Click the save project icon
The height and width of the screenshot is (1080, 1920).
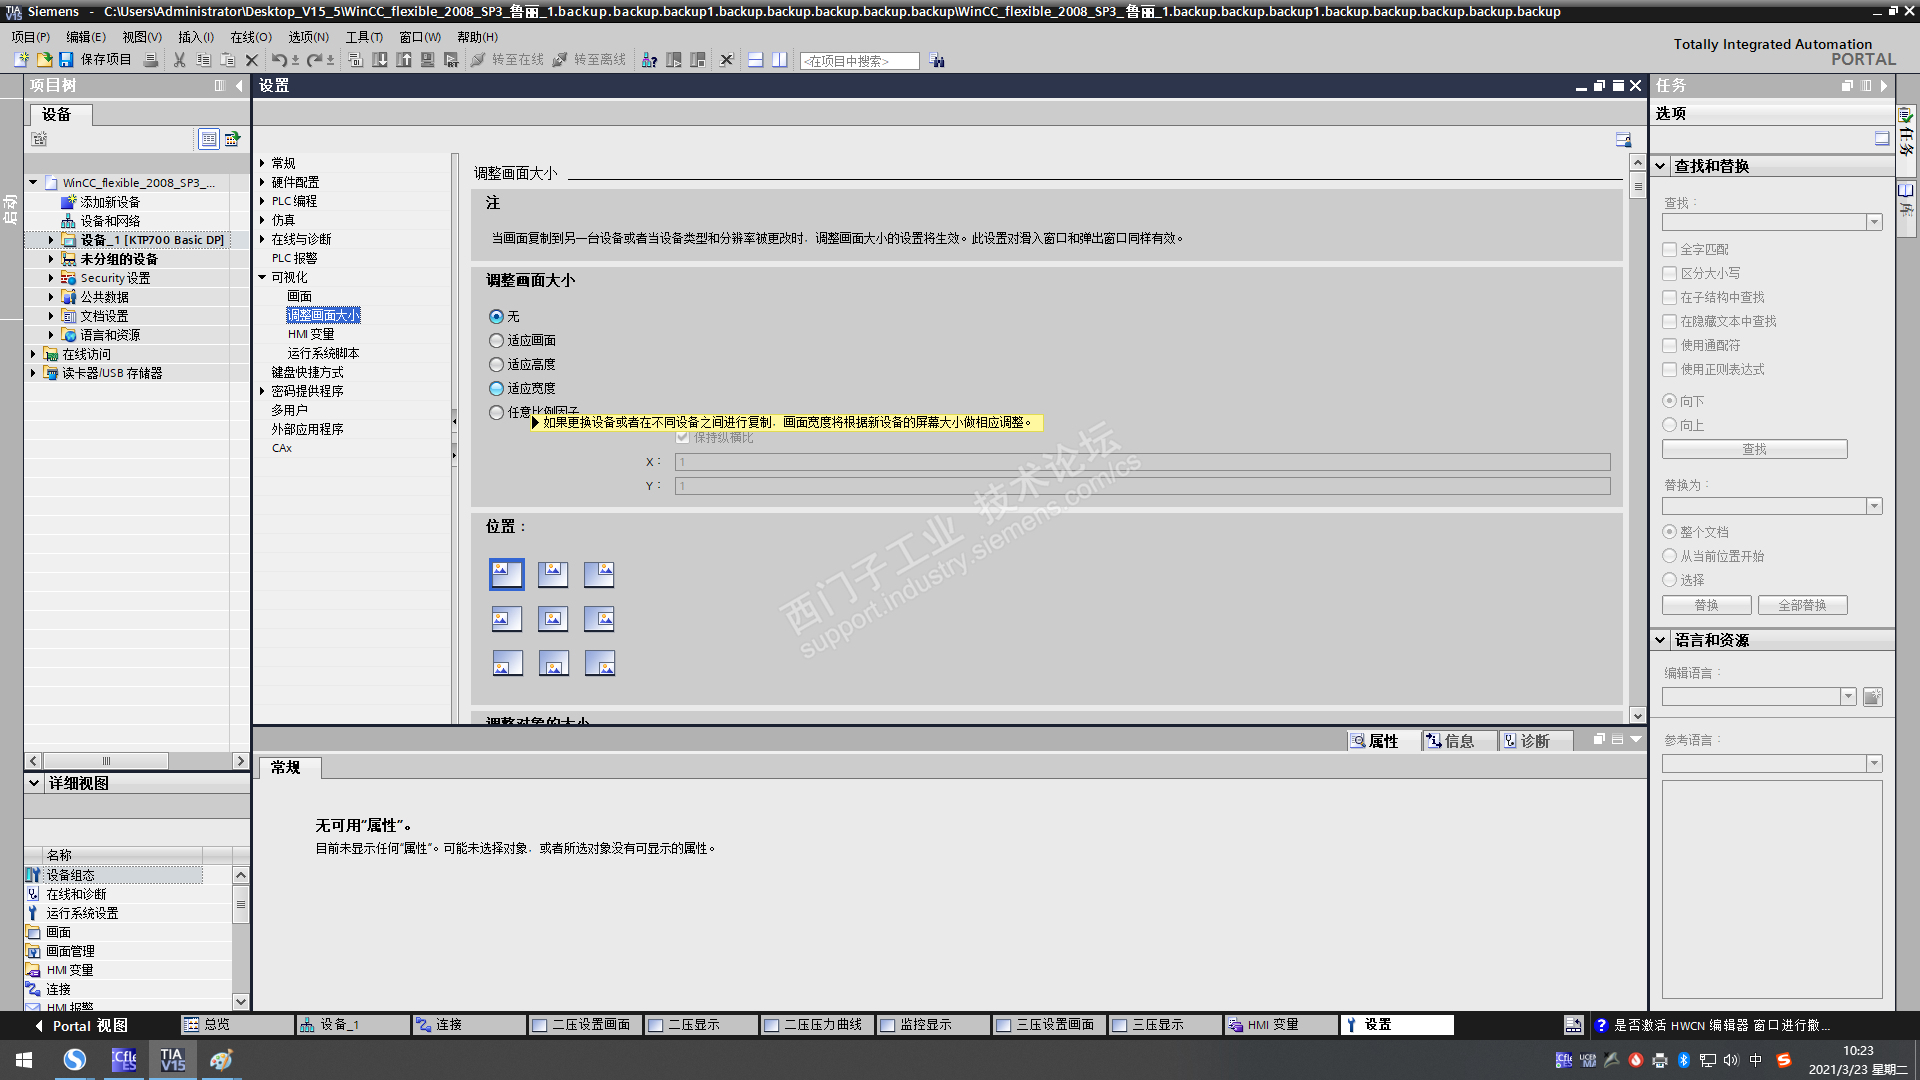(66, 60)
